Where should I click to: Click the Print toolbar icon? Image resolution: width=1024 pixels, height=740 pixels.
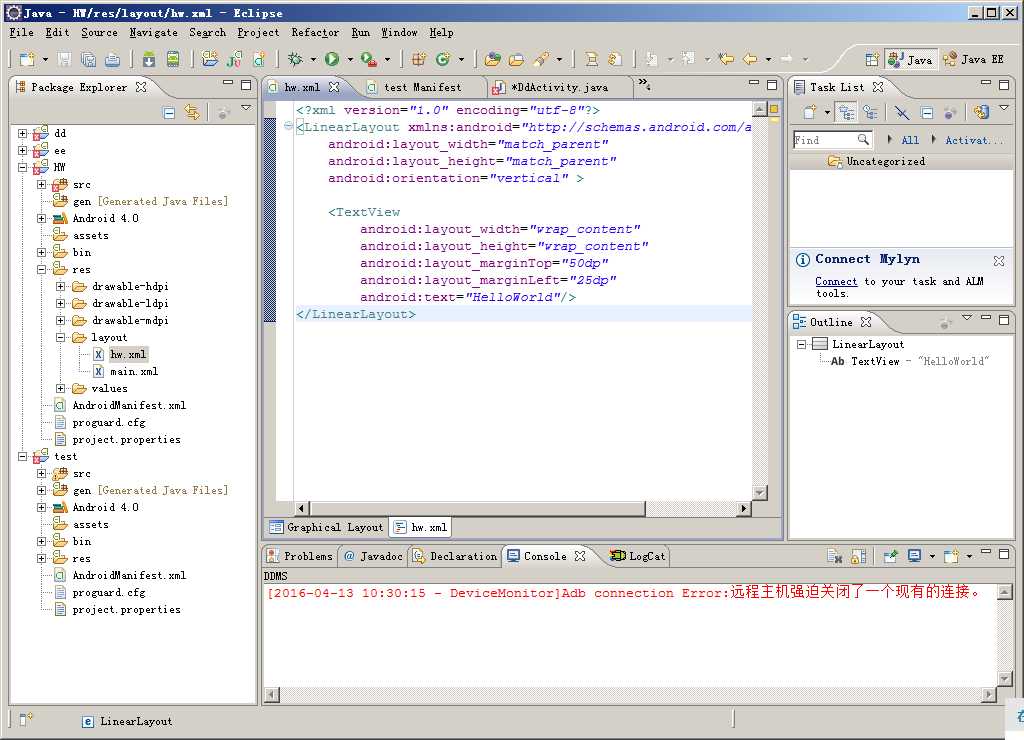click(x=112, y=59)
